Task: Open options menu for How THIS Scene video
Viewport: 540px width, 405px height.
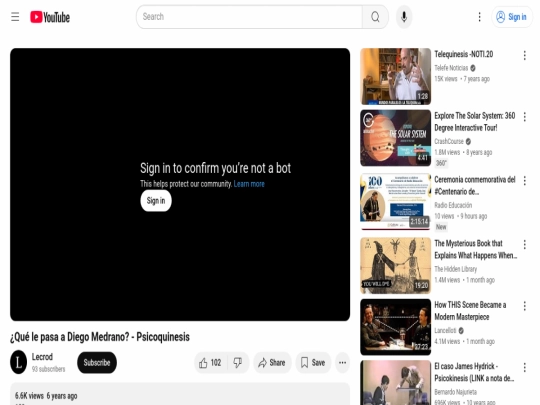Action: [525, 306]
